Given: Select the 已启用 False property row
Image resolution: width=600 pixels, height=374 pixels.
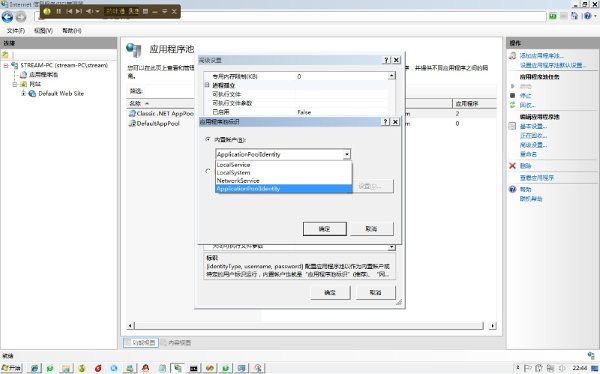Looking at the screenshot, I should click(x=295, y=112).
